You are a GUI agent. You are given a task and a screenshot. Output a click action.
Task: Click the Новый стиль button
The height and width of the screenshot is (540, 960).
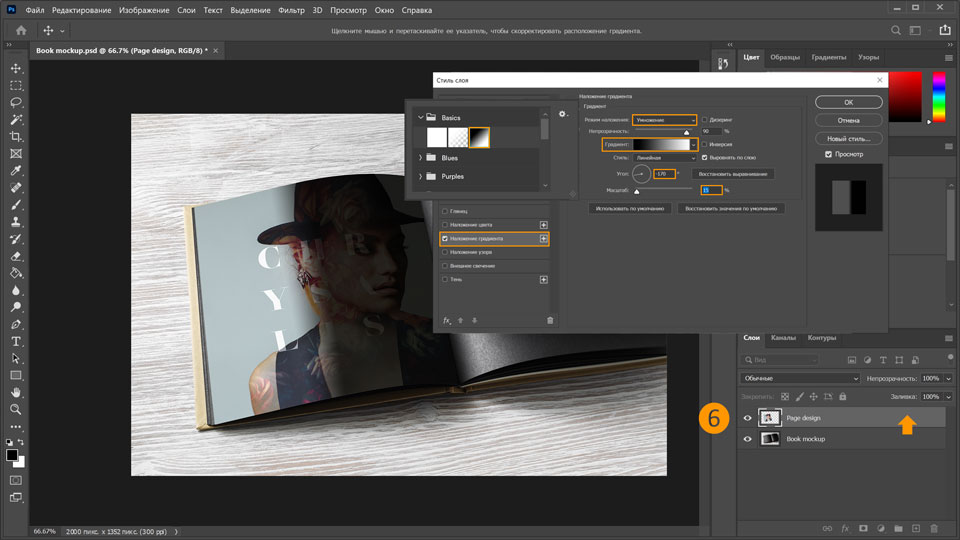click(848, 138)
